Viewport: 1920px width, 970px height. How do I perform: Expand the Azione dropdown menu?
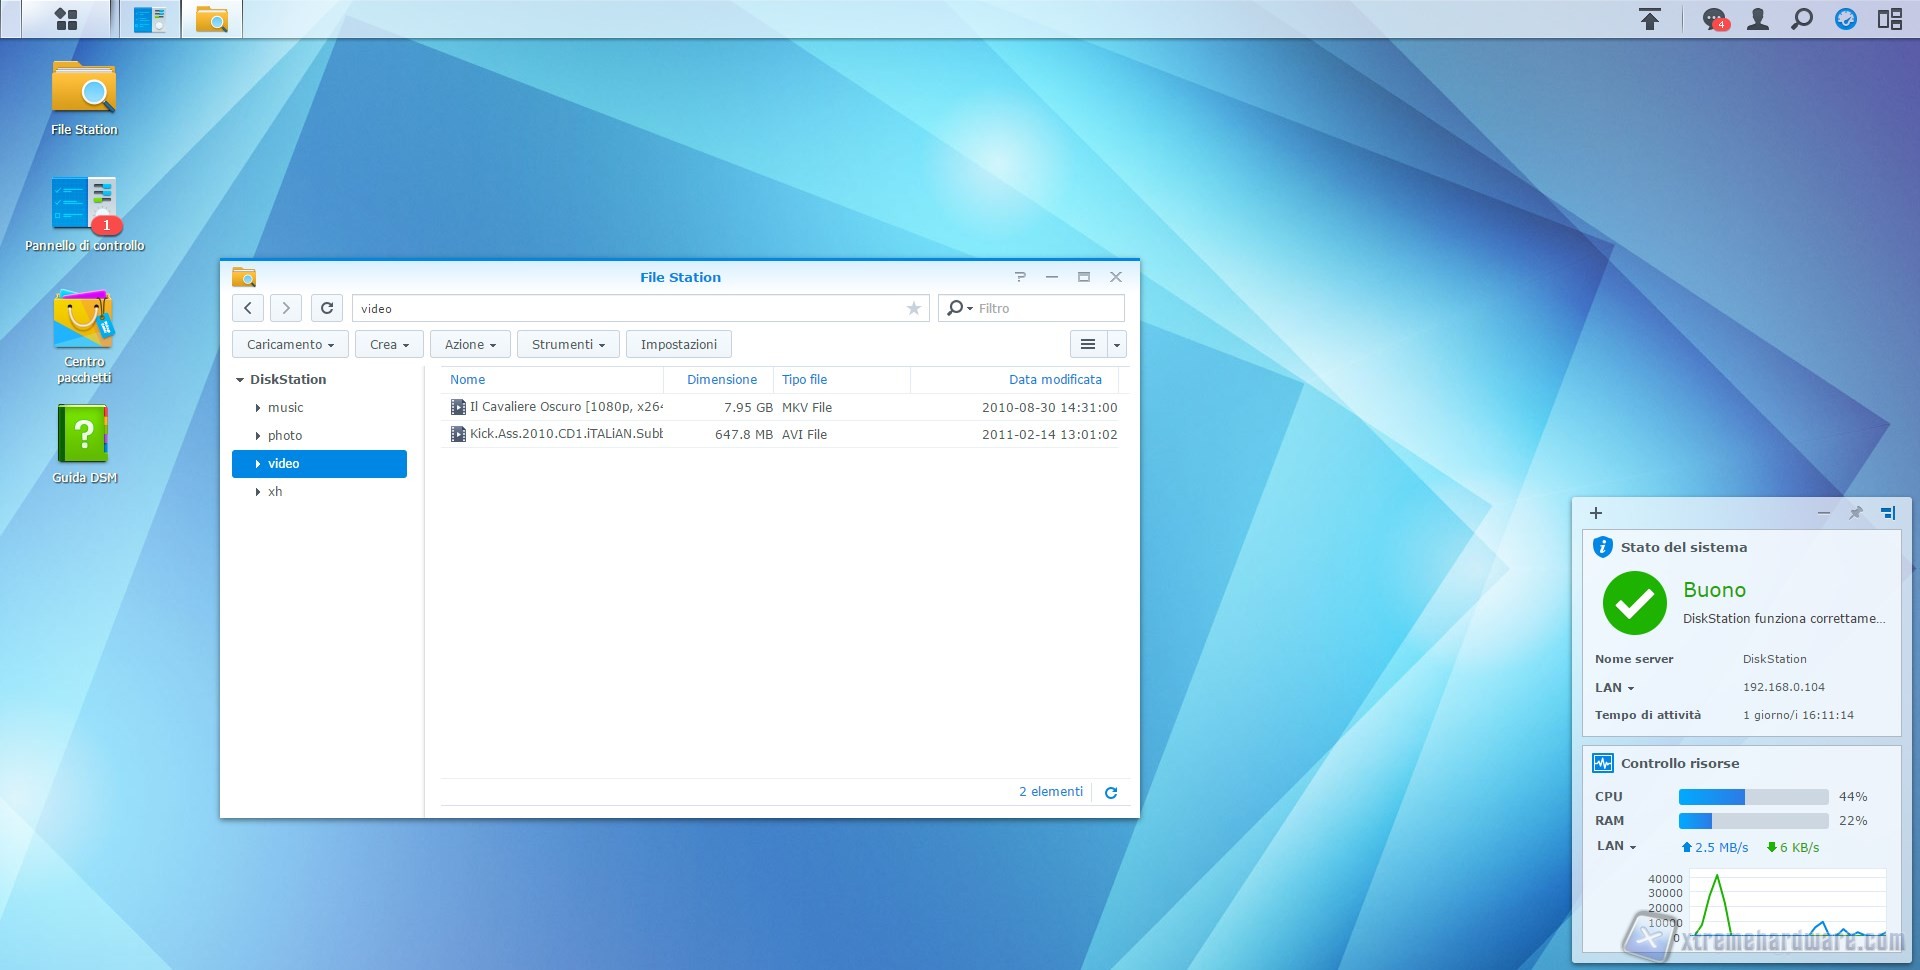pos(470,345)
